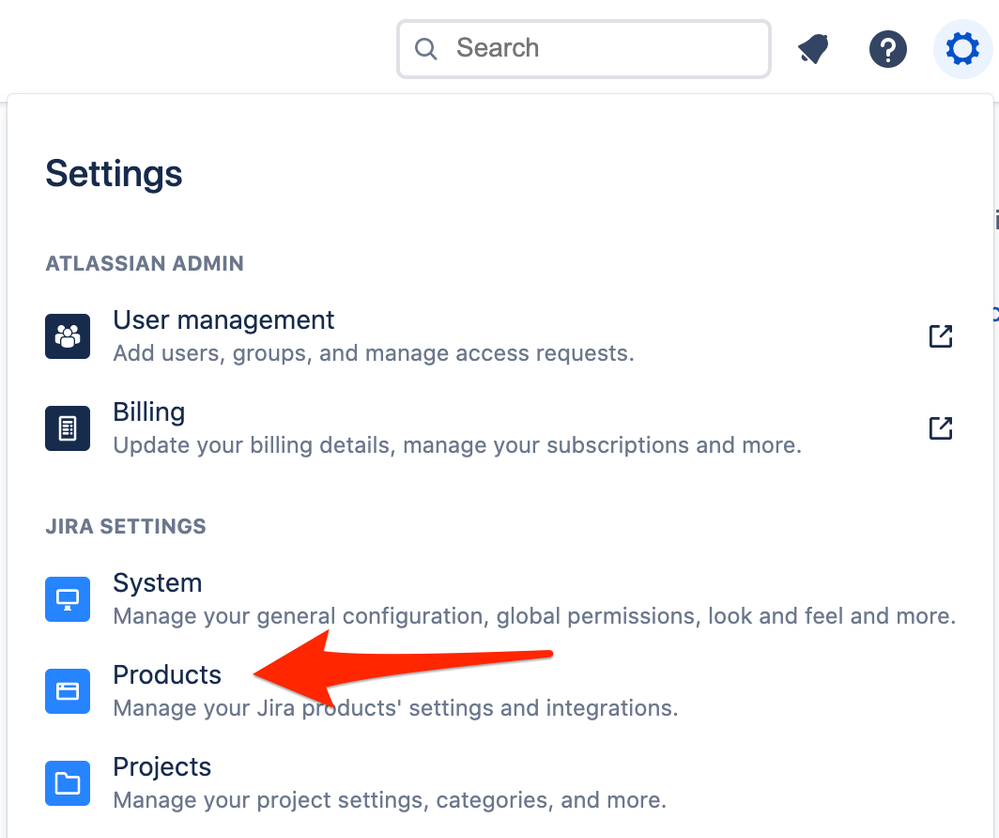Click the magnifier icon in Search
Image resolution: width=999 pixels, height=838 pixels.
(x=426, y=48)
